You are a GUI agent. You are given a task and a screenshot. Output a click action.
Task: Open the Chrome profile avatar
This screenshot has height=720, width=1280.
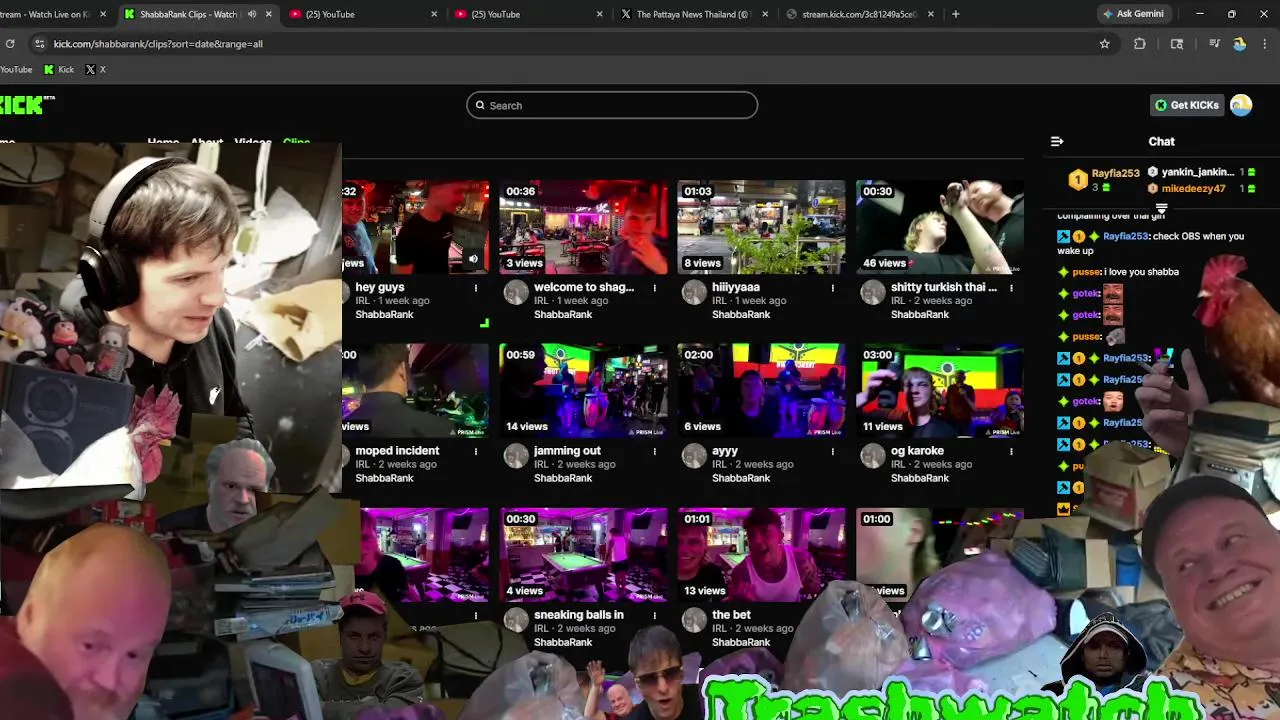1240,44
